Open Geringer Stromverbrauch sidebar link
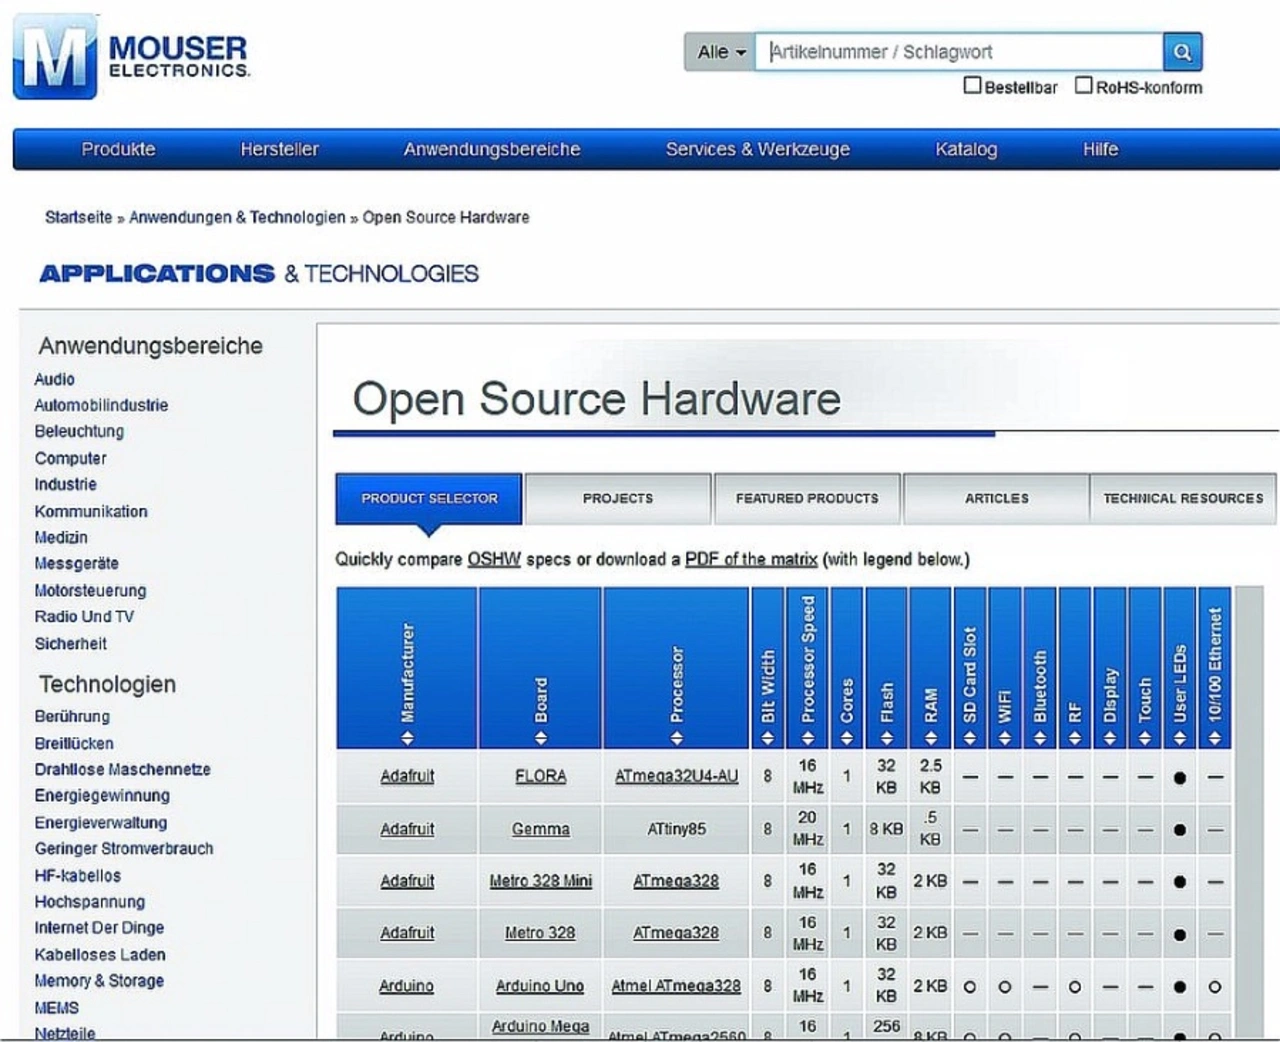Image resolution: width=1280 pixels, height=1042 pixels. click(x=124, y=848)
